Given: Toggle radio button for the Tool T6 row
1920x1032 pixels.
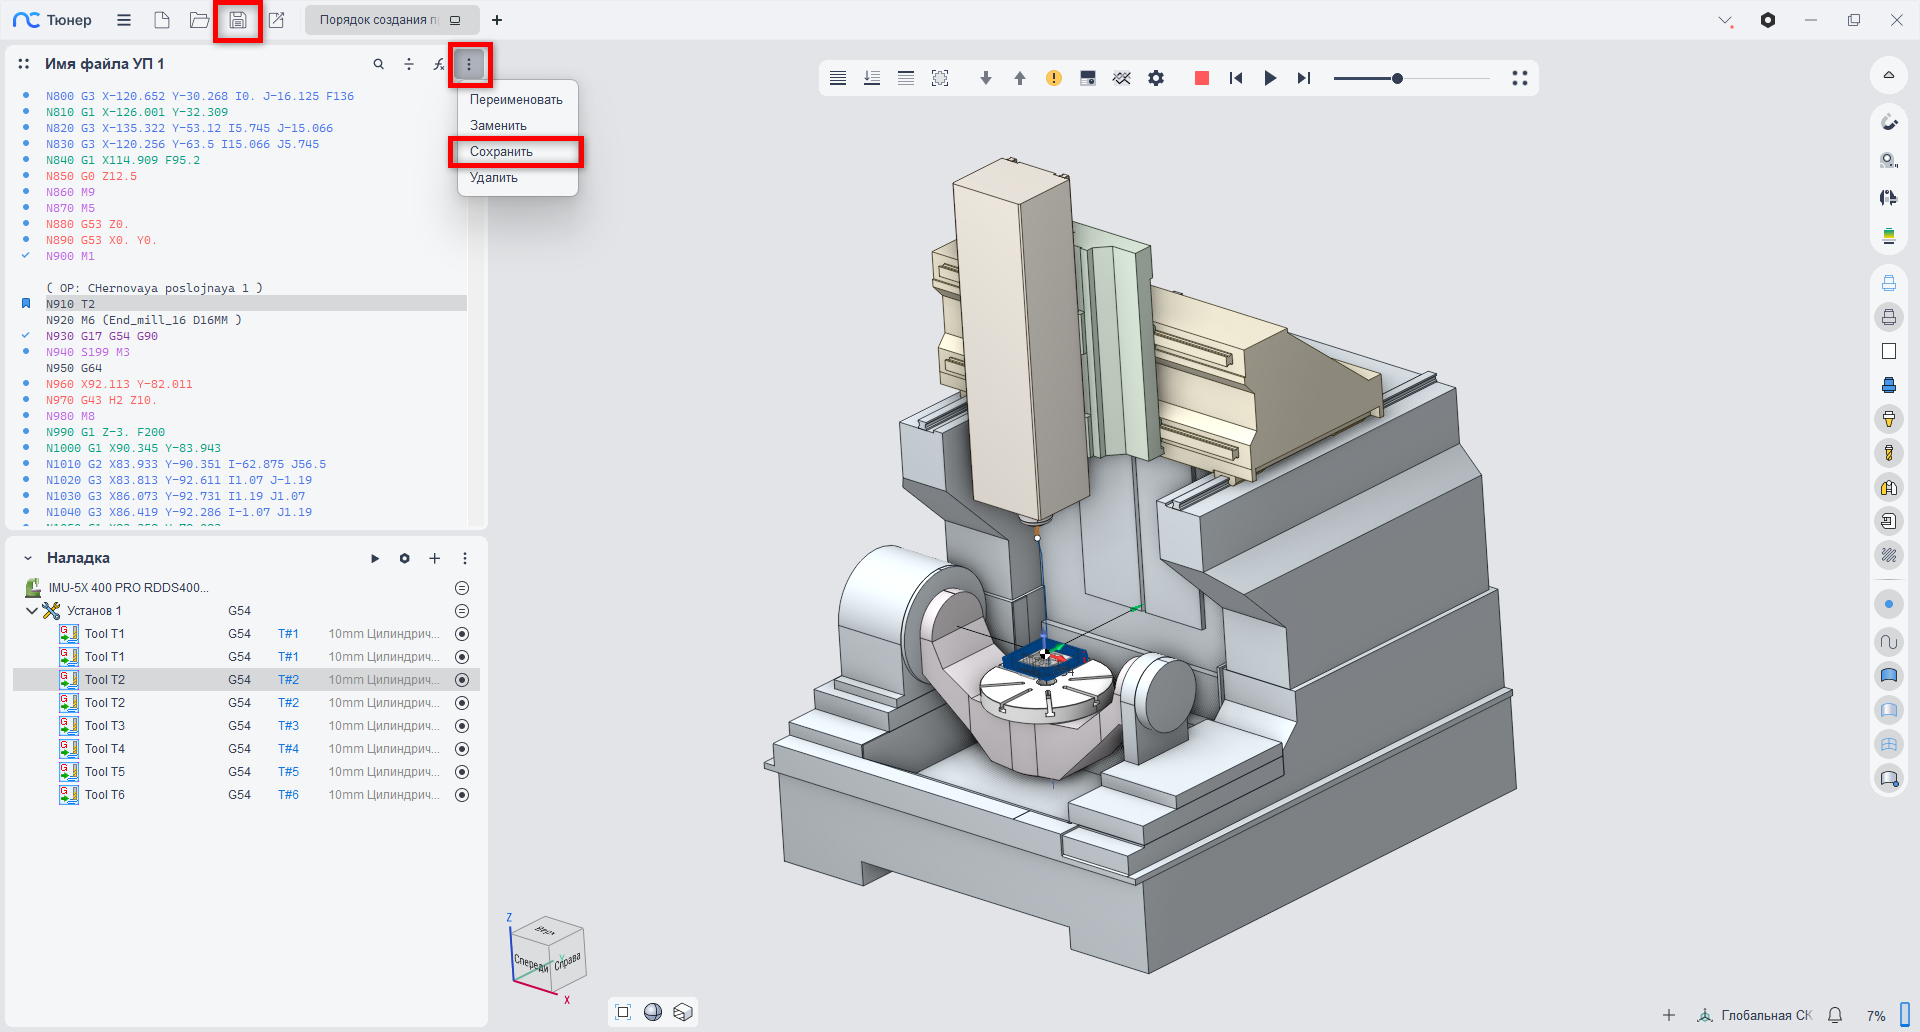Looking at the screenshot, I should coord(462,795).
